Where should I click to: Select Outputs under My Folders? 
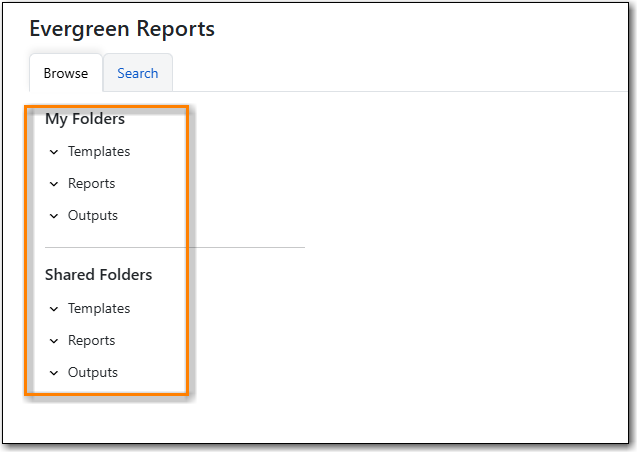(x=93, y=215)
